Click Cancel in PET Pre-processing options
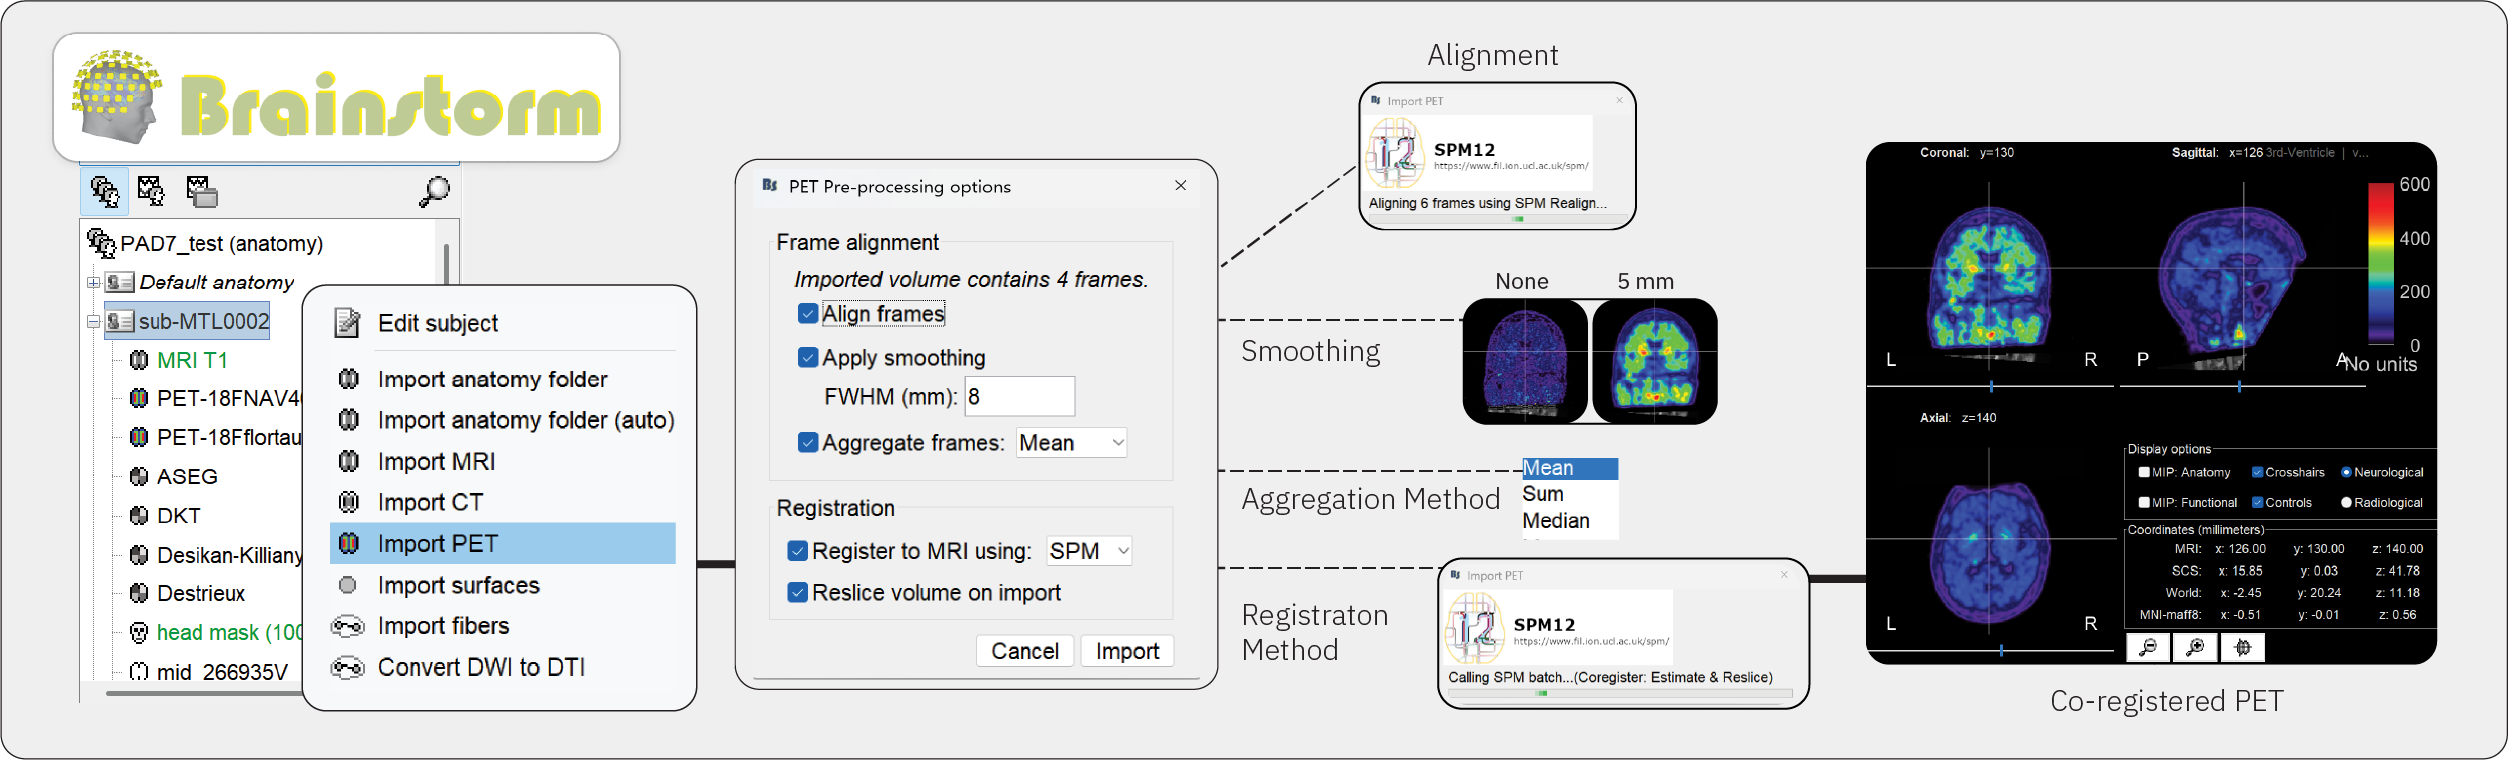The height and width of the screenshot is (760, 2508). point(1024,652)
